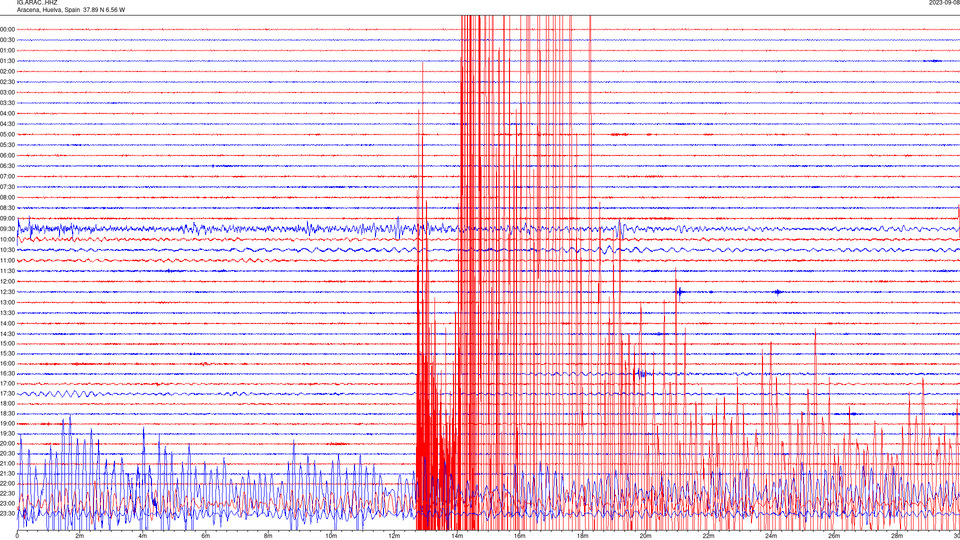Select the 21:30 trace time label
Viewport: 960px width, 540px height.
coord(7,474)
